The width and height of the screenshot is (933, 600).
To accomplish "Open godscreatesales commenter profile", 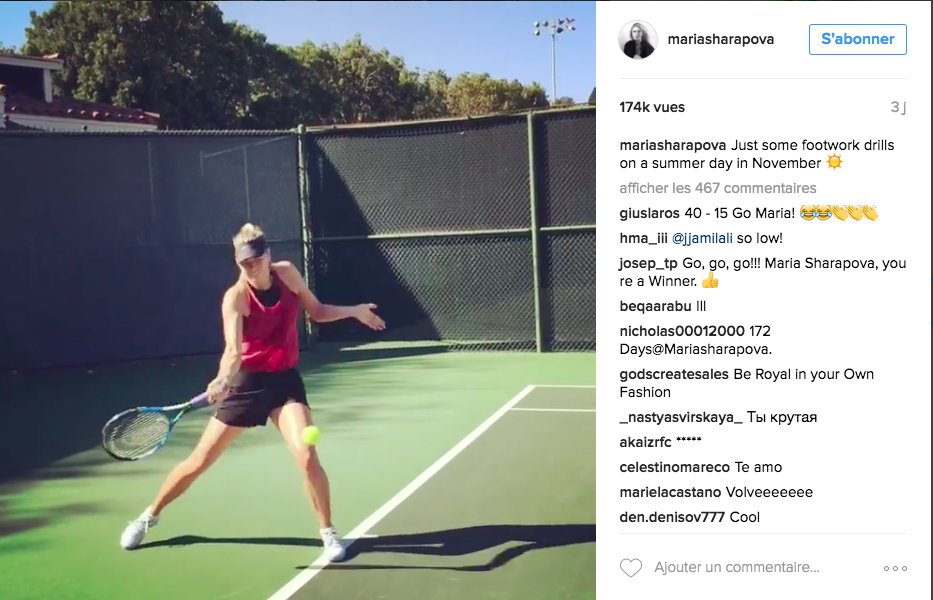I will [x=674, y=374].
